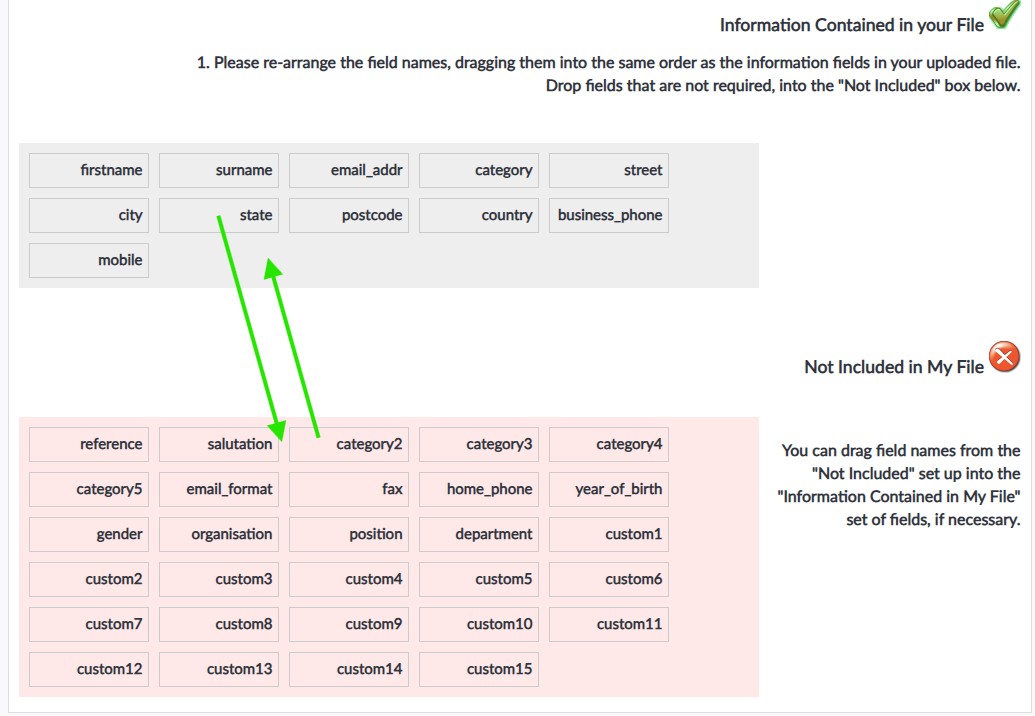Select the email_addr field box
Screen dimensions: 1035x716
point(349,170)
